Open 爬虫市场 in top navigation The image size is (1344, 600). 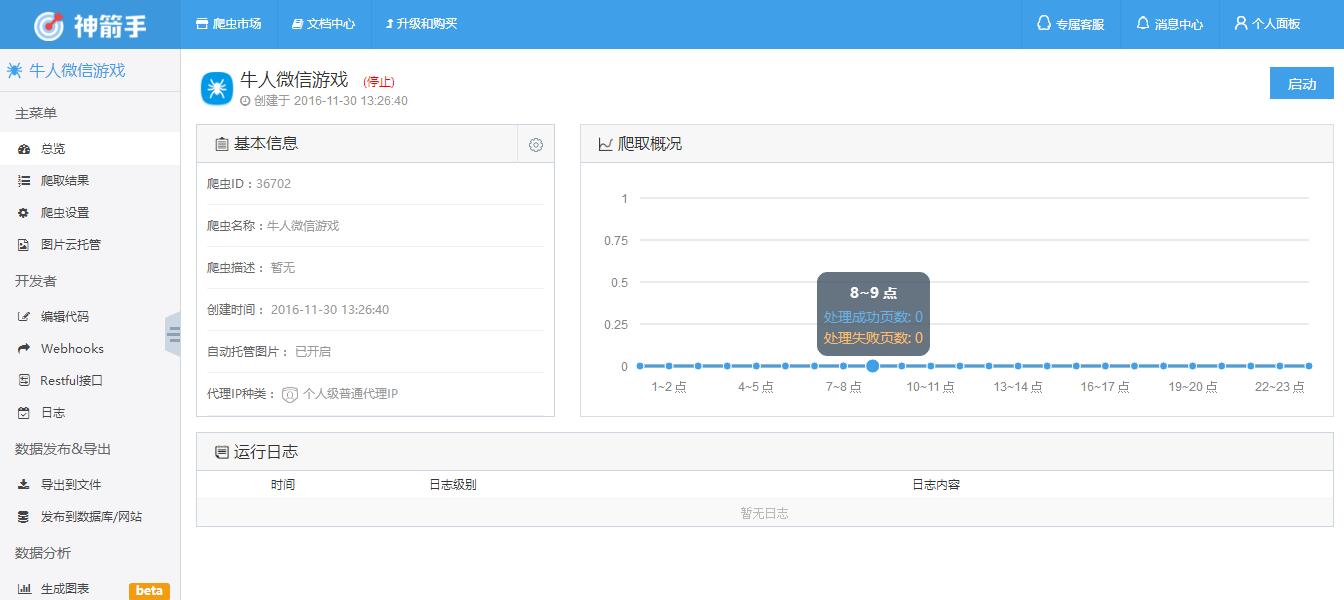228,24
